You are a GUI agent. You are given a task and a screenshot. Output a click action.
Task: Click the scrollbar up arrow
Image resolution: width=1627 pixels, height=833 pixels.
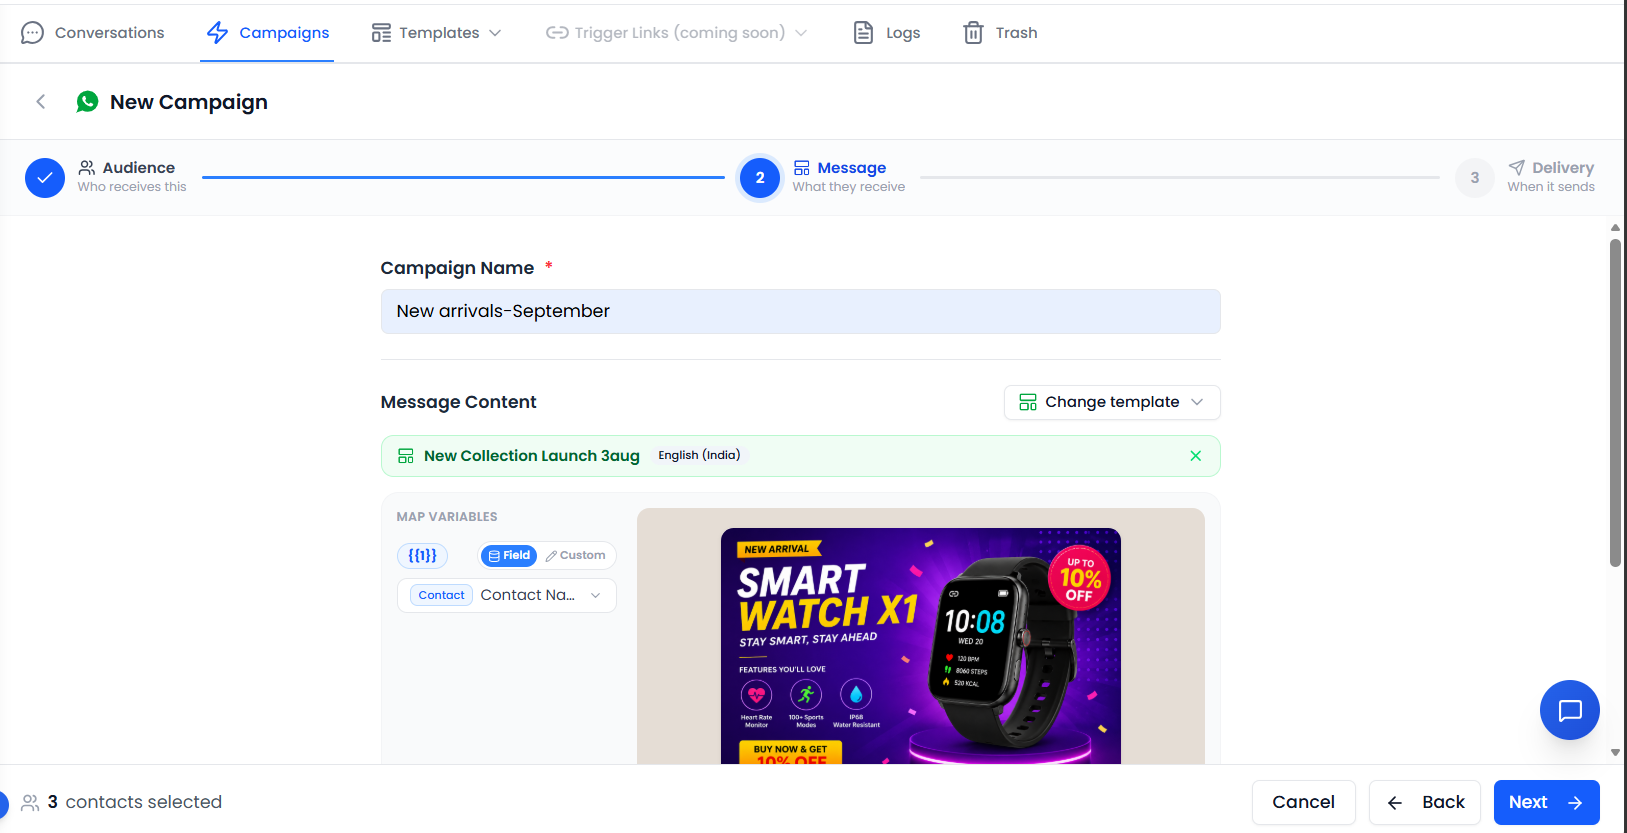1615,228
